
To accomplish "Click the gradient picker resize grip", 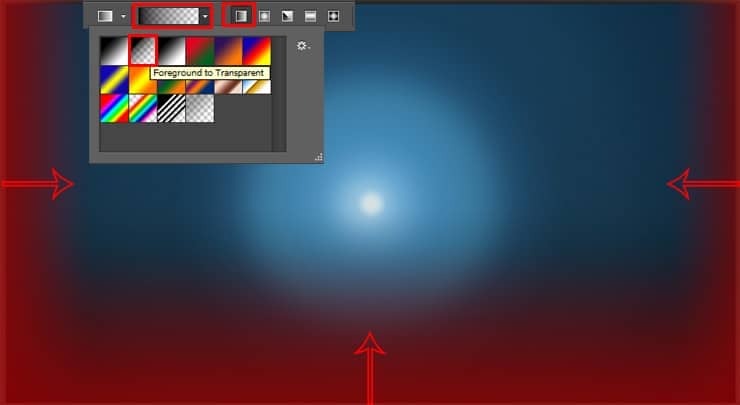I will coord(319,157).
